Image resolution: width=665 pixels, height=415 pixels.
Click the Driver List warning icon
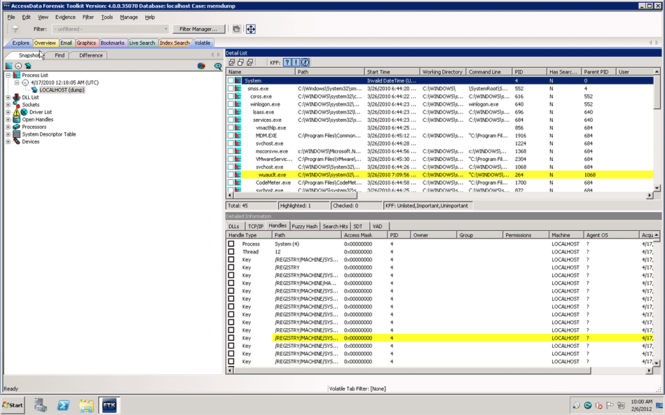[17, 112]
